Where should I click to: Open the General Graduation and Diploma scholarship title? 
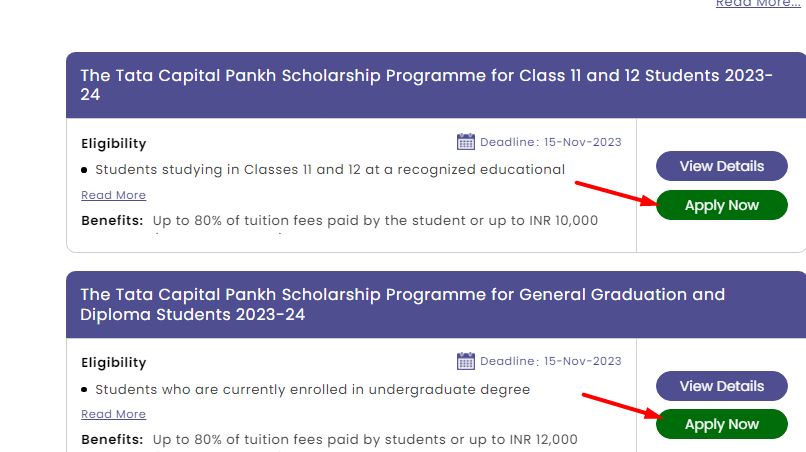click(402, 304)
